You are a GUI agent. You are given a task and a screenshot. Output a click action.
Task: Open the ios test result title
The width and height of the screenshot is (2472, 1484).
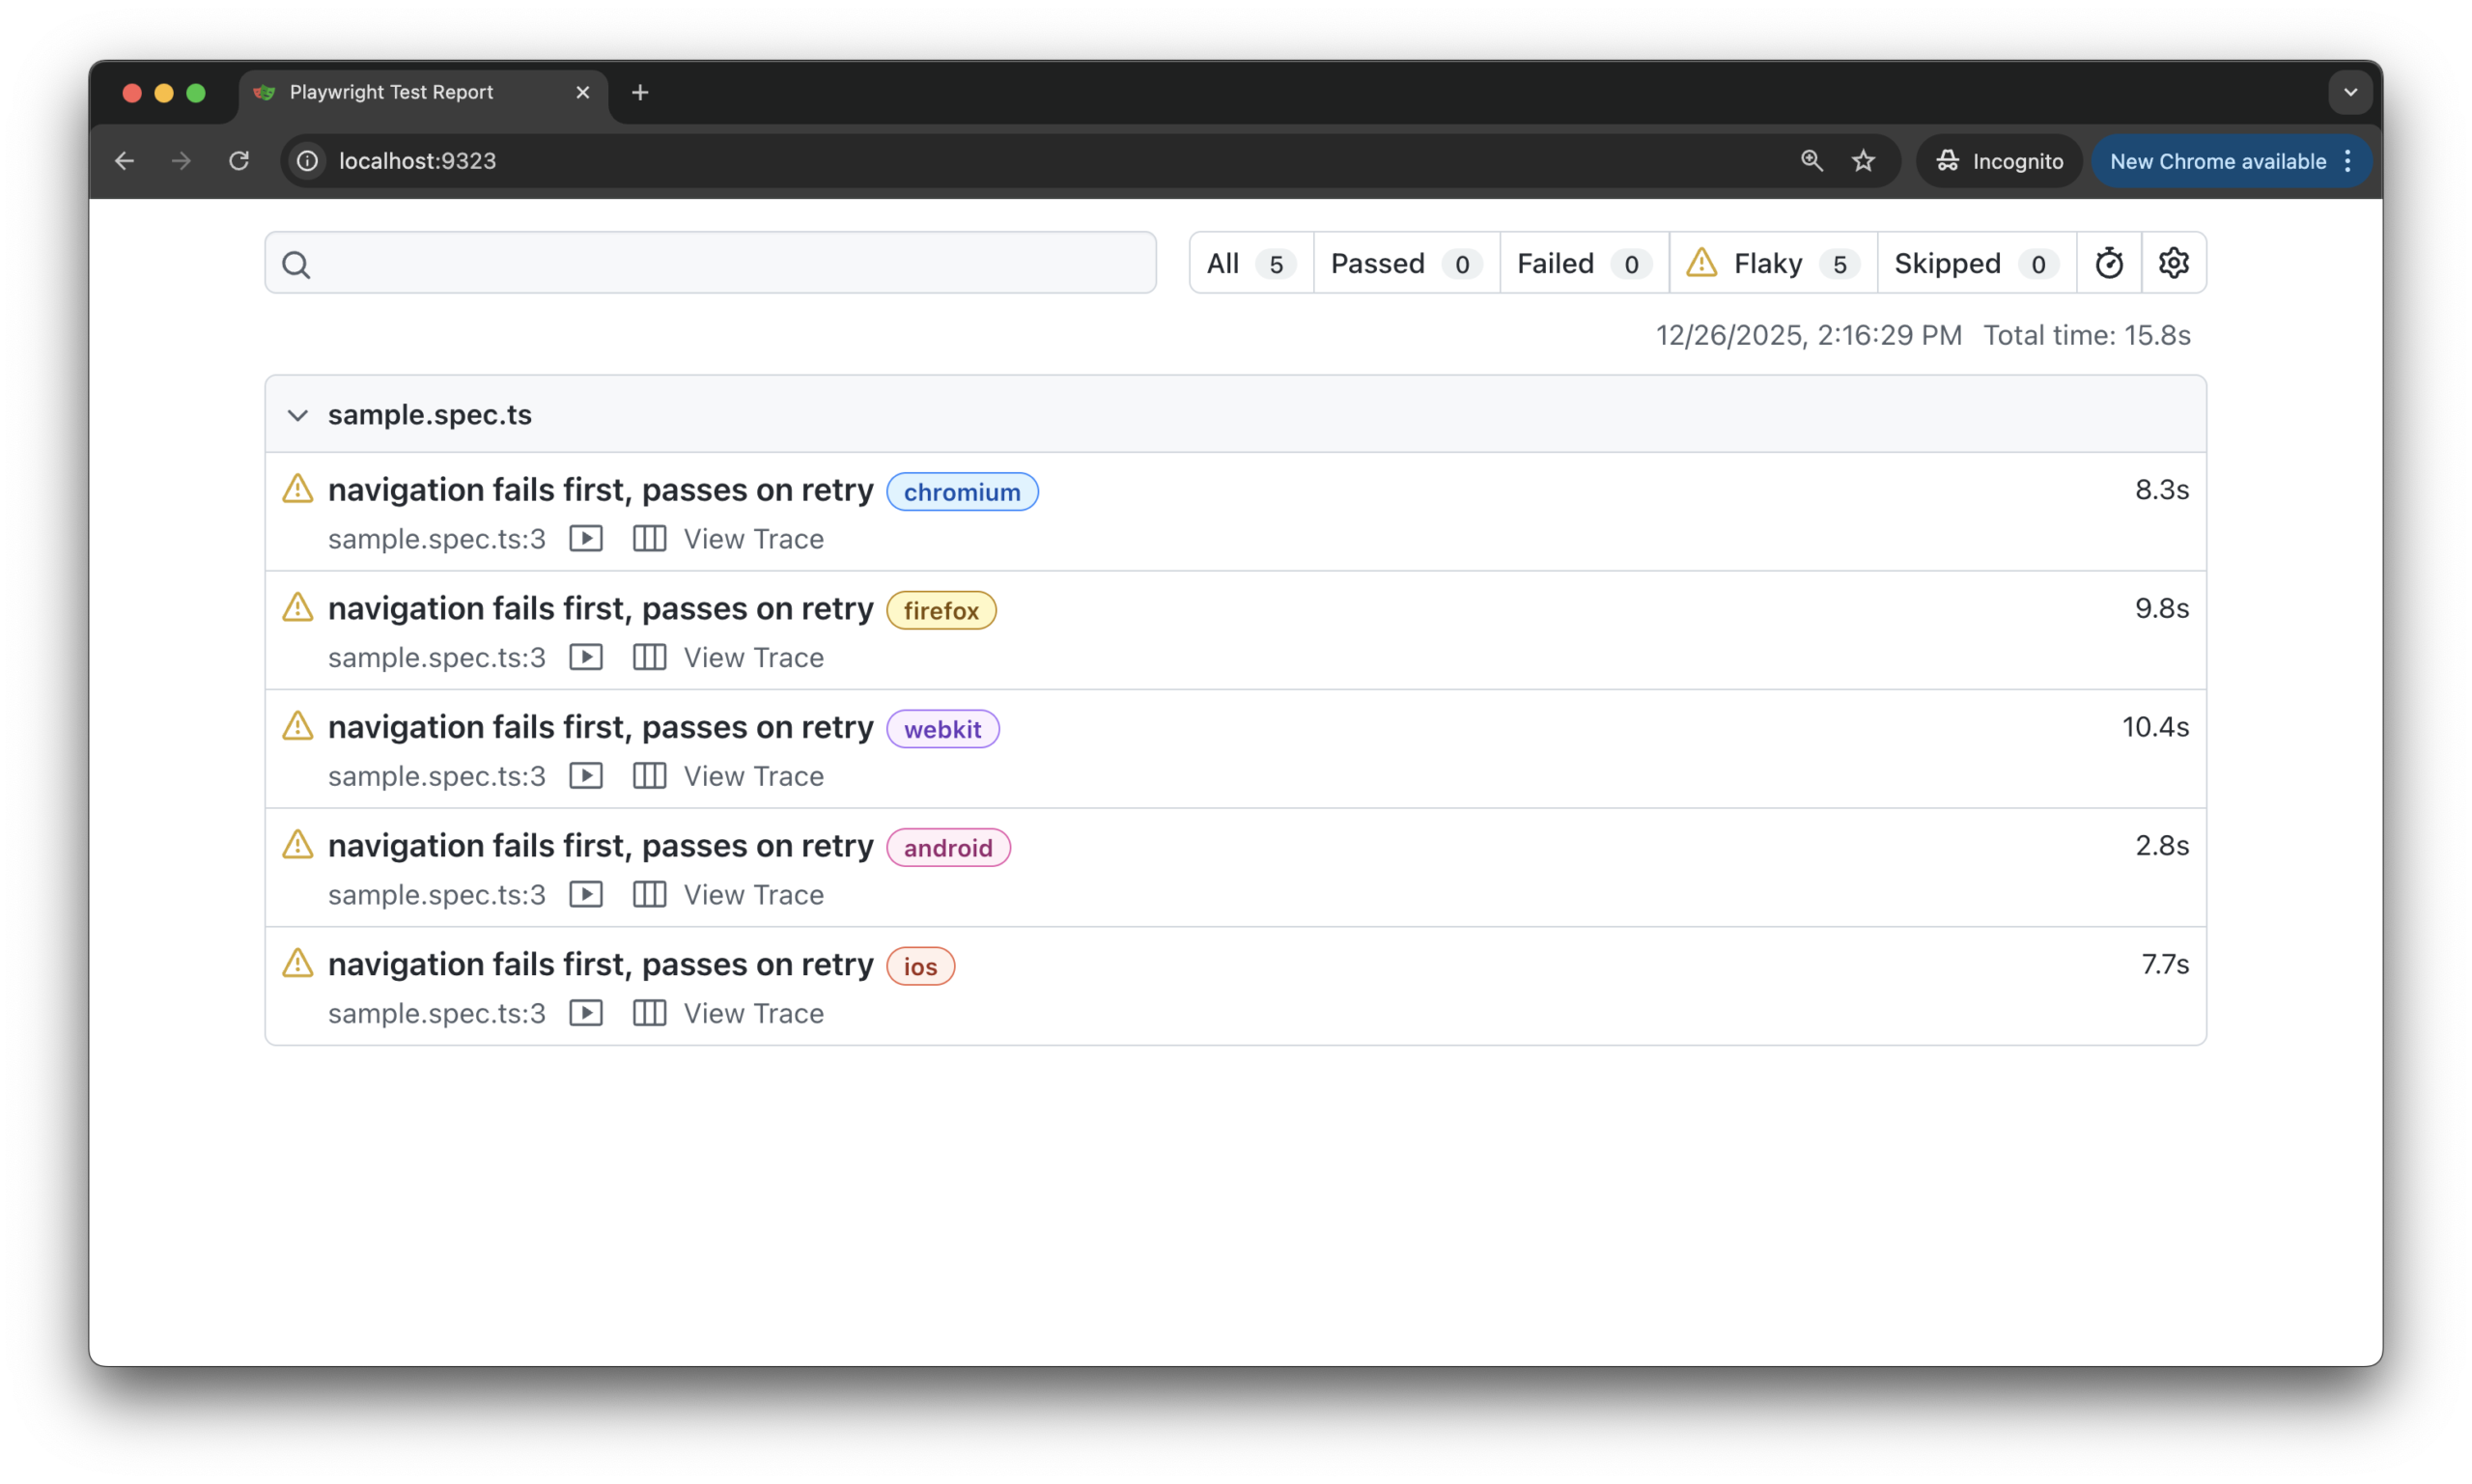point(600,964)
